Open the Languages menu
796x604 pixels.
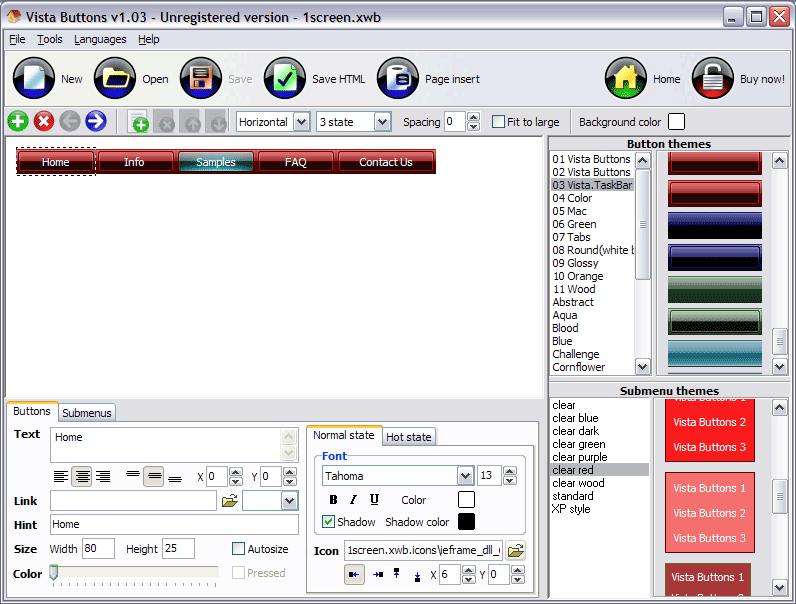pos(100,39)
